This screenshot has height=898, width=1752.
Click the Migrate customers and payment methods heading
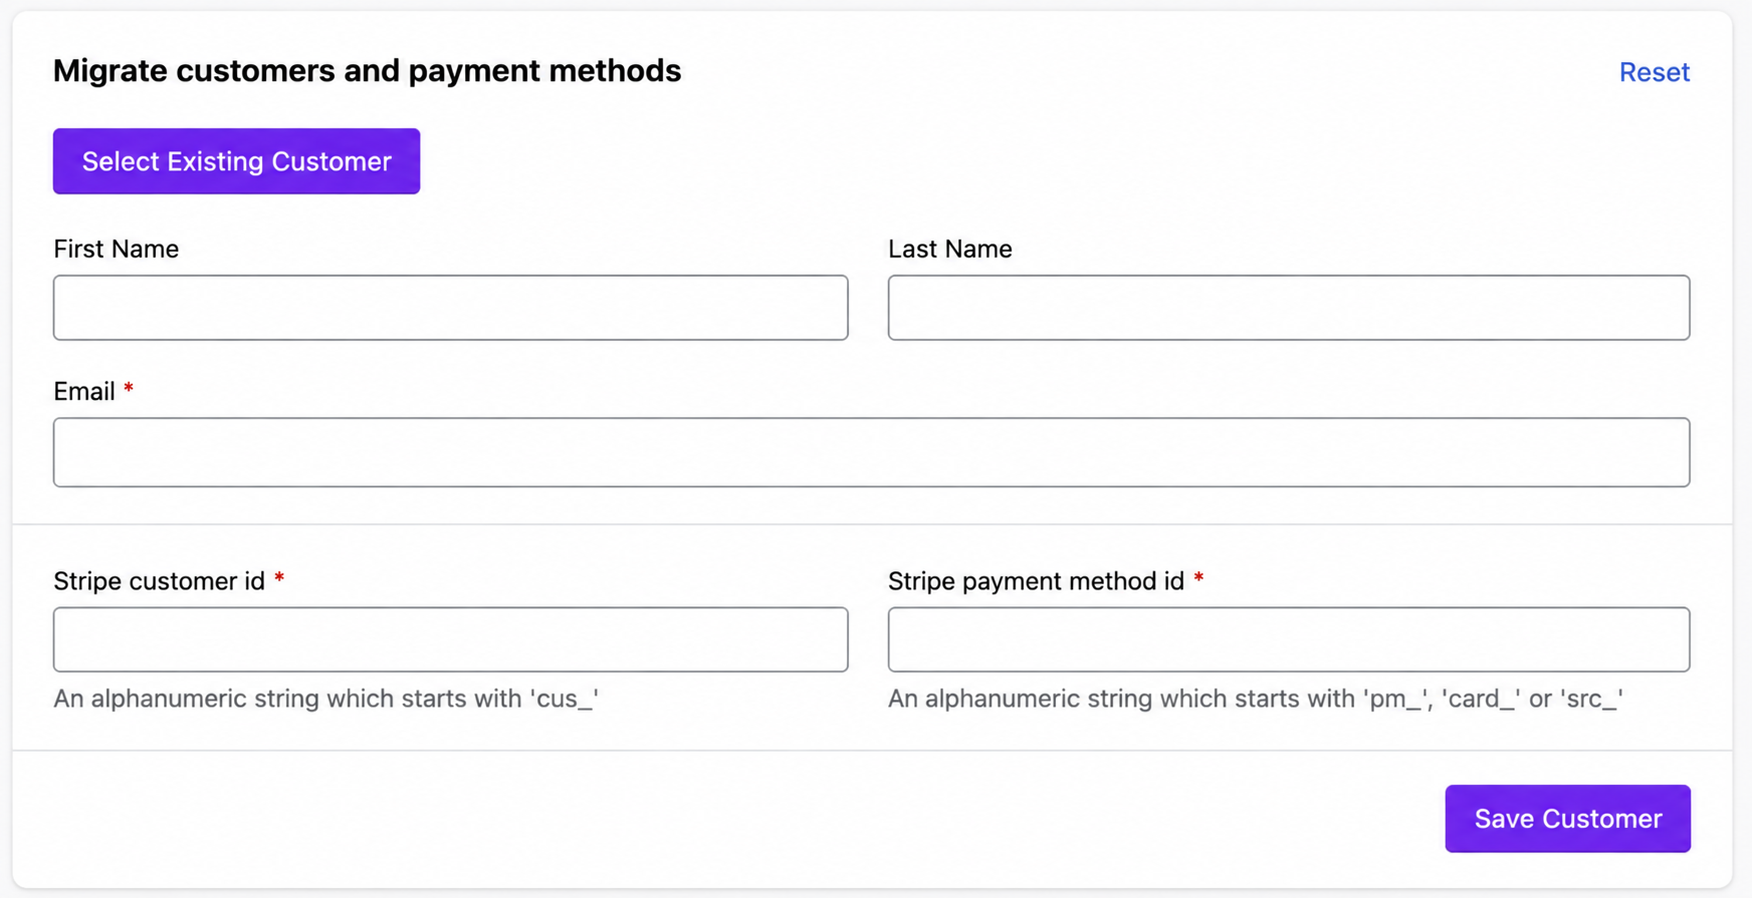[367, 71]
